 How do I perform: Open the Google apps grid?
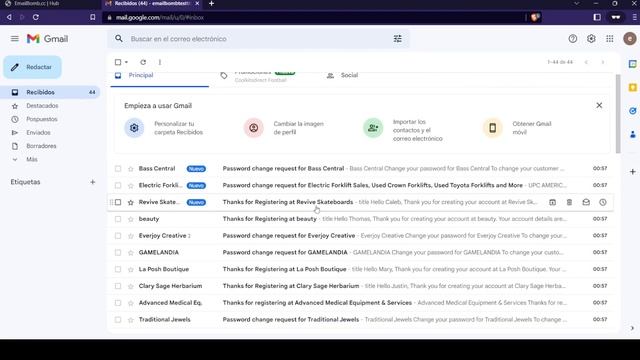609,39
